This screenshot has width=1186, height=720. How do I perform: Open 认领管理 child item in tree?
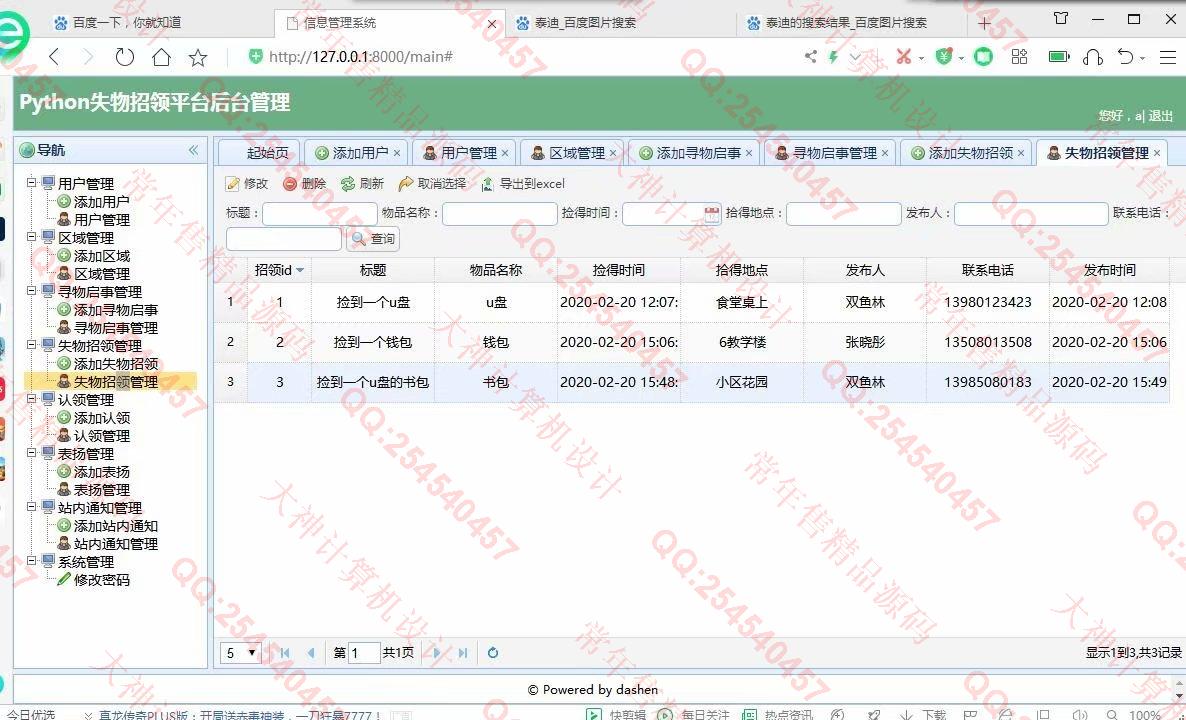[x=101, y=436]
